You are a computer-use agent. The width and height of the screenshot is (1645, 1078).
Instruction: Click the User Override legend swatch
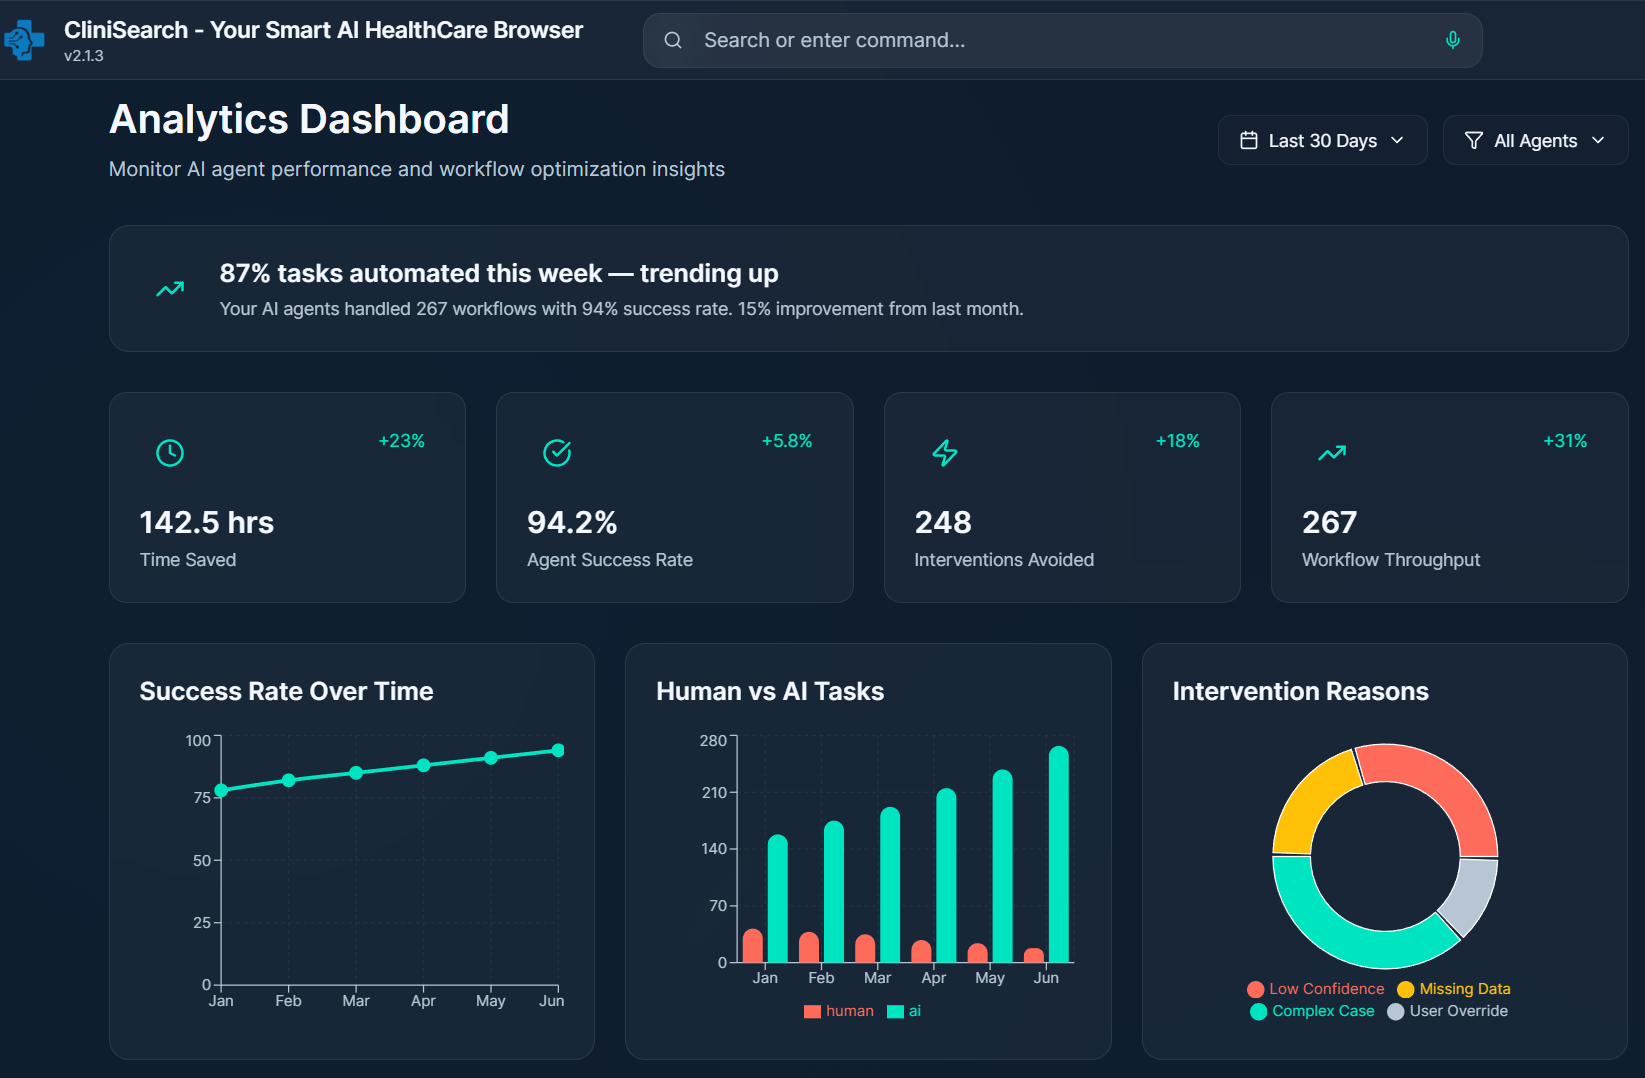click(x=1396, y=1012)
